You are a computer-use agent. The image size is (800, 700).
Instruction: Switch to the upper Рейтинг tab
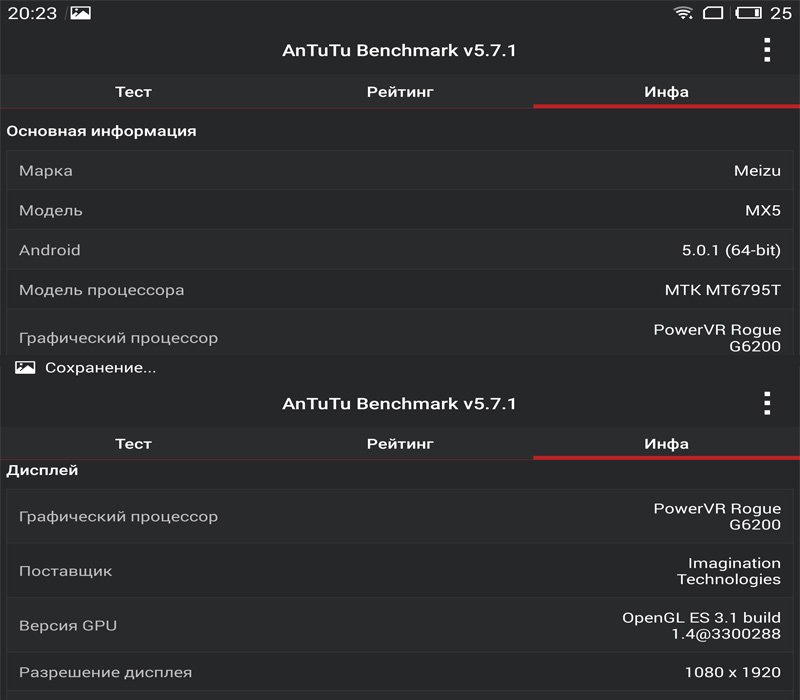pos(400,92)
